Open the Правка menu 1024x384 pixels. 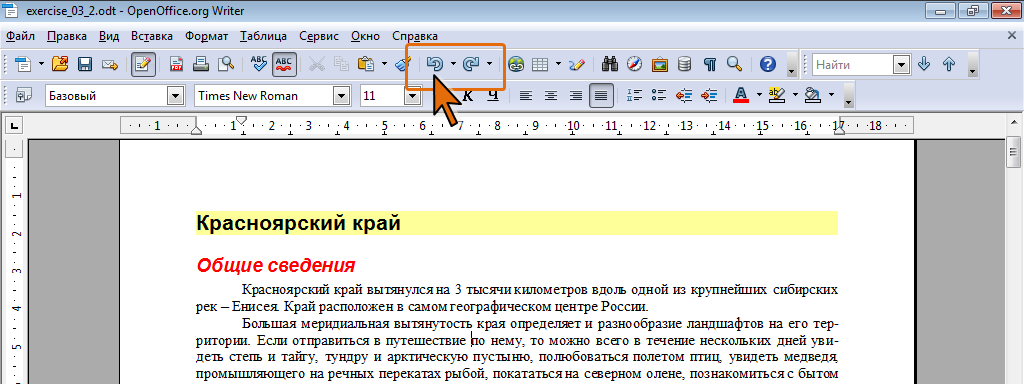coord(67,36)
